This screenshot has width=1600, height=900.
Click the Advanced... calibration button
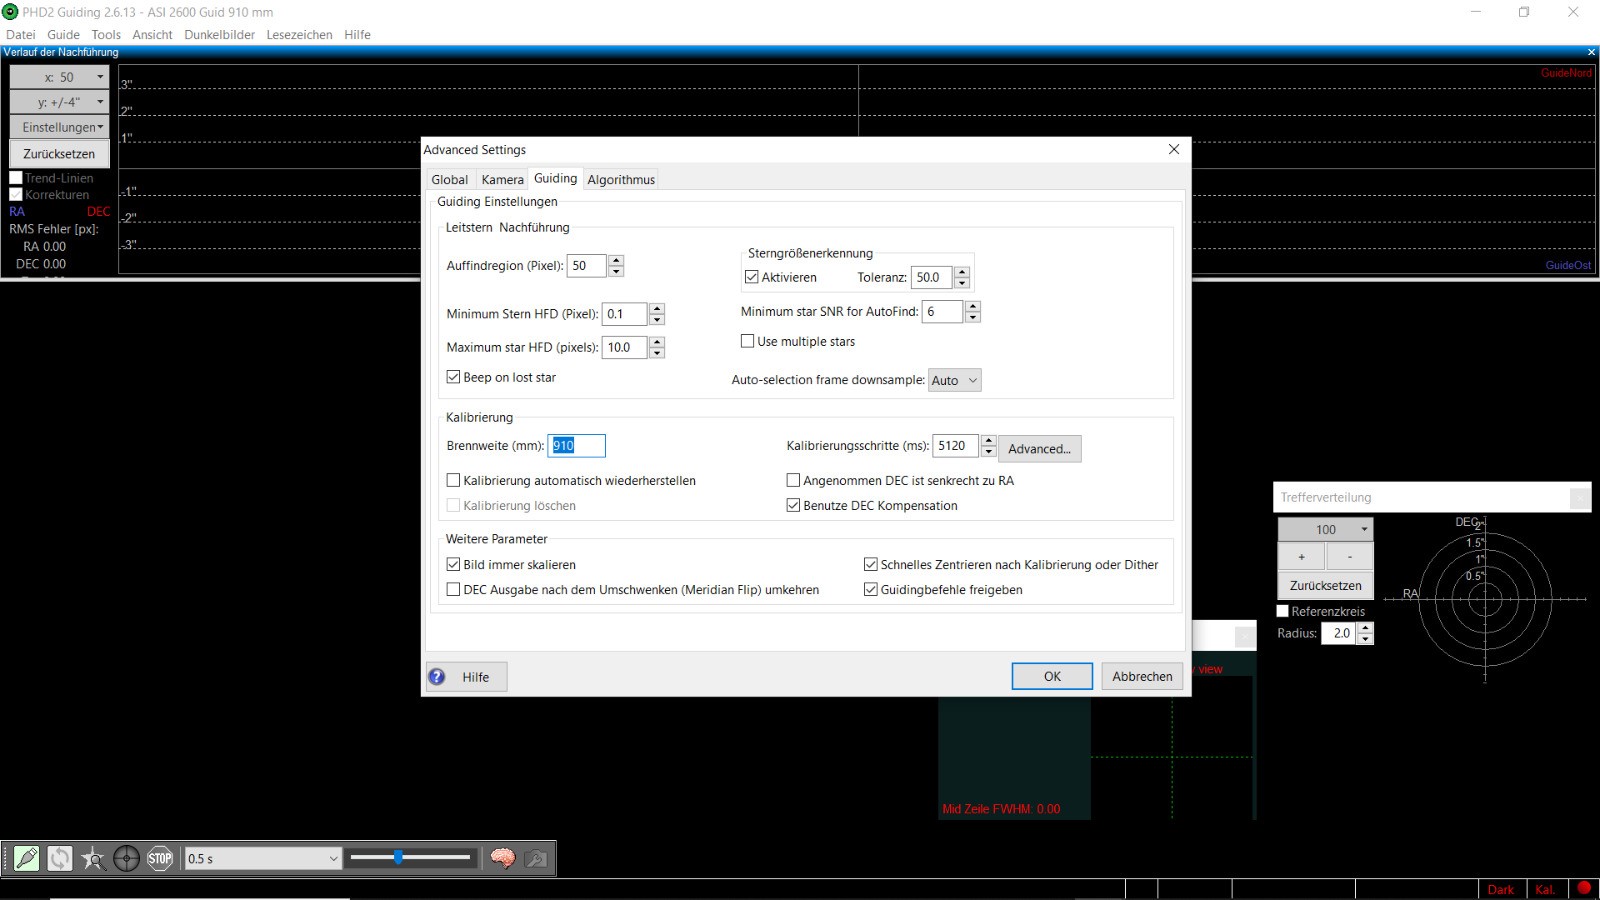coord(1039,448)
